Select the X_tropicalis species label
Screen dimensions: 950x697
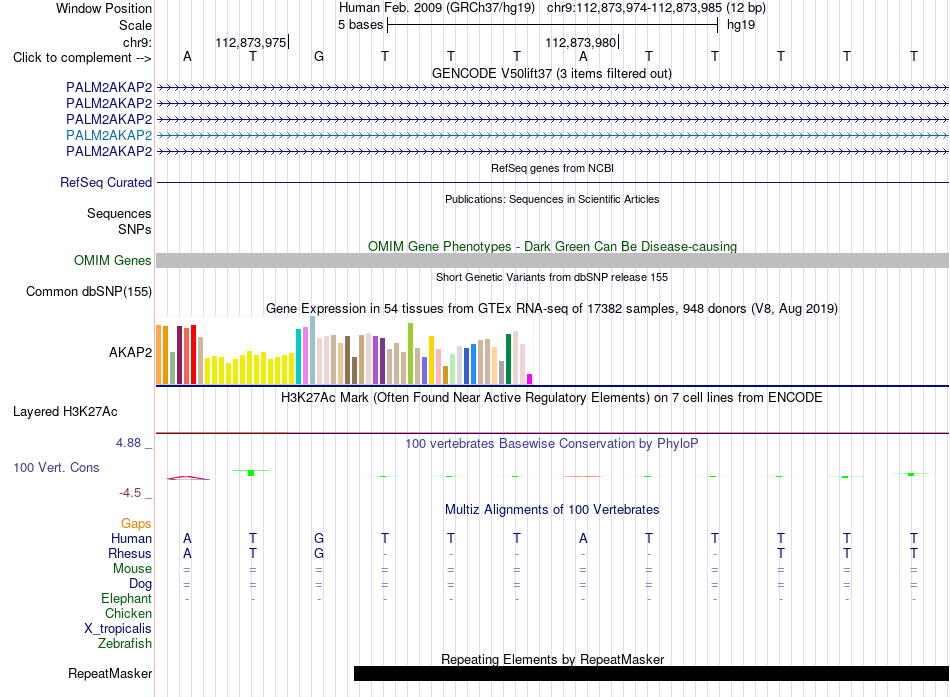[118, 629]
